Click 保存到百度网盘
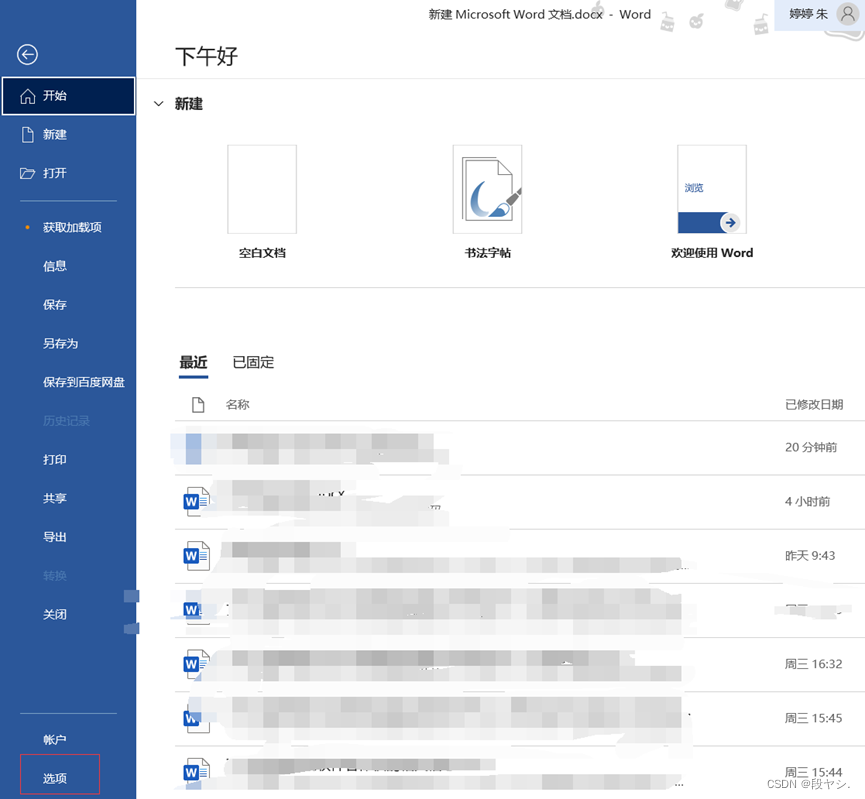Screen dimensions: 865x799 point(84,382)
